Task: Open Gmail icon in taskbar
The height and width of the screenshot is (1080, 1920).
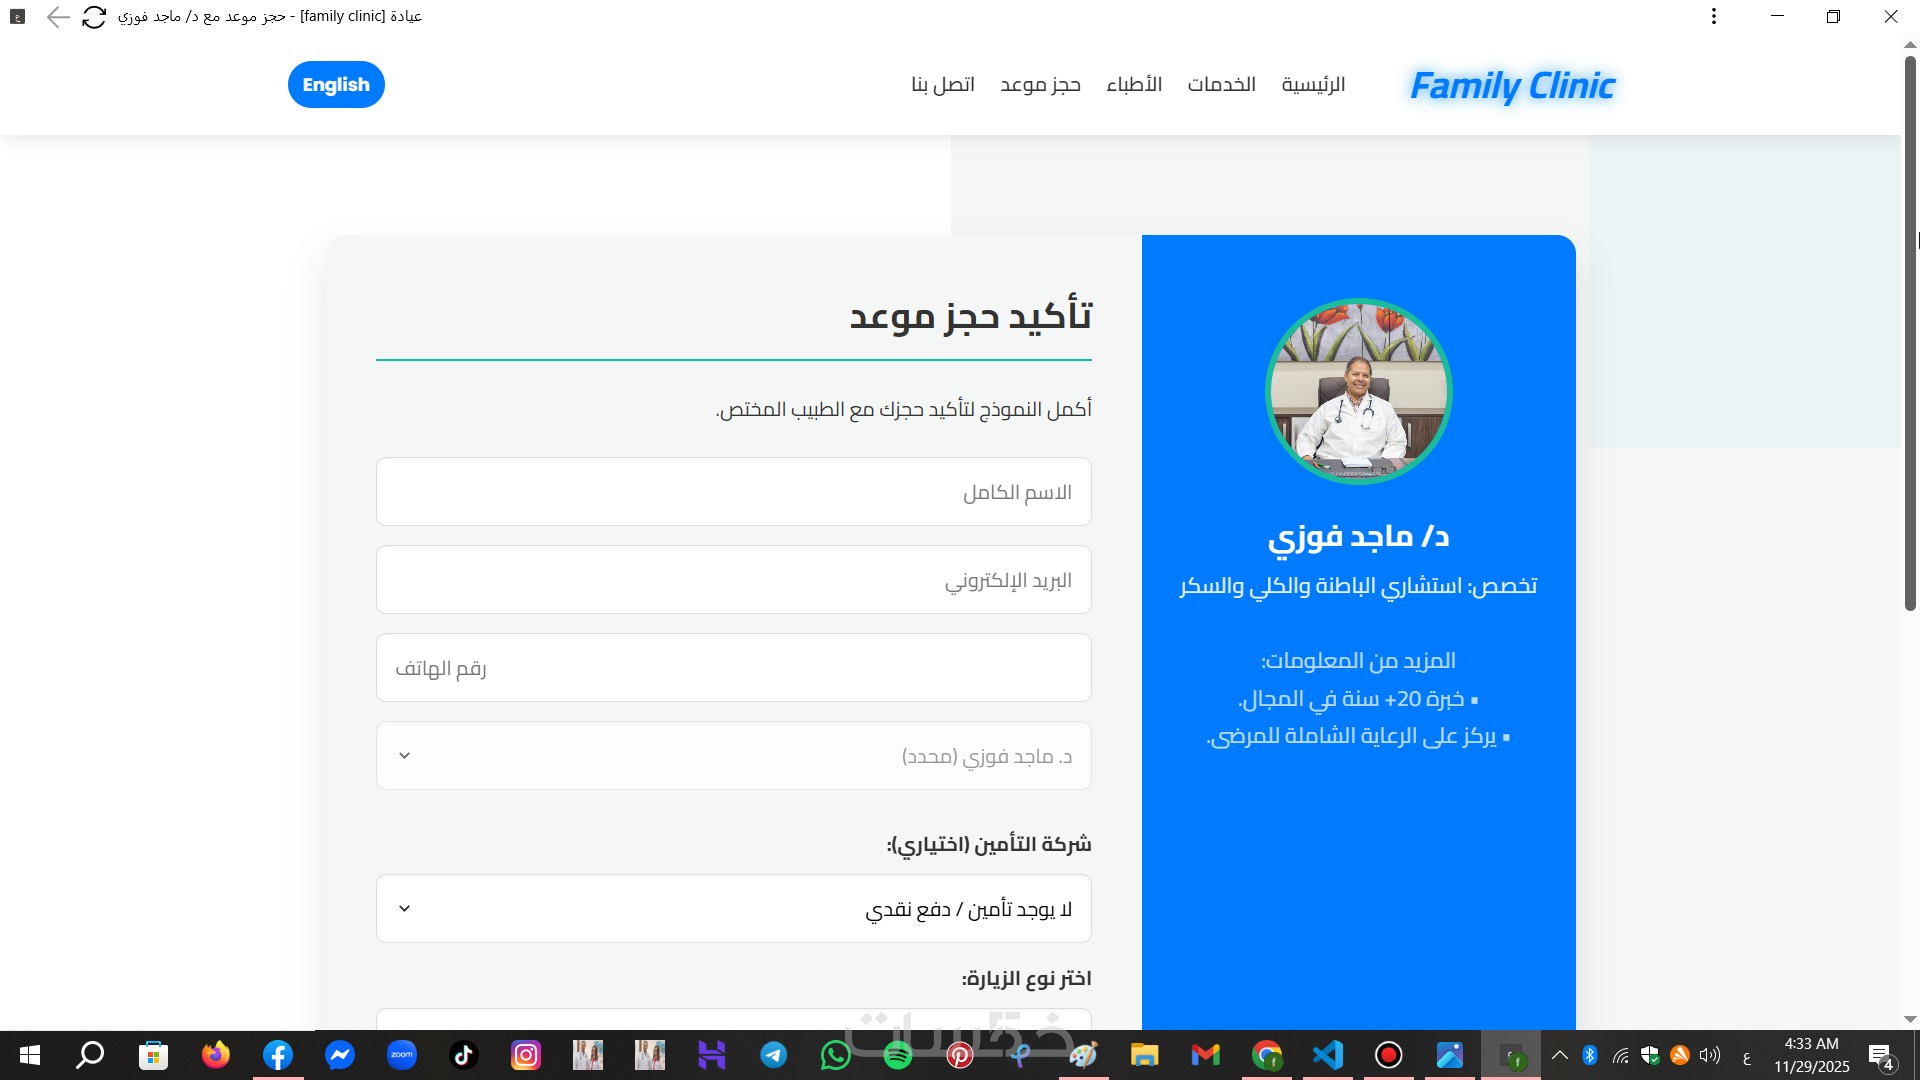Action: click(x=1206, y=1055)
